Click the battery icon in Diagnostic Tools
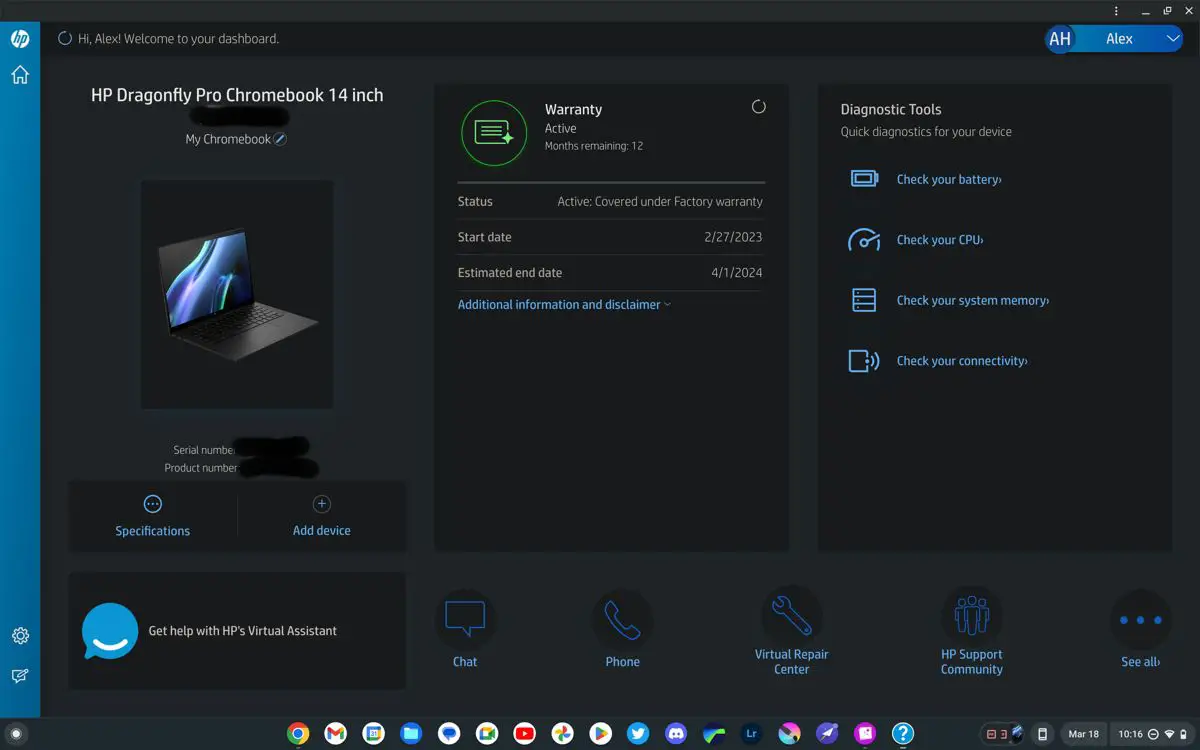Viewport: 1200px width, 750px height. (x=864, y=179)
